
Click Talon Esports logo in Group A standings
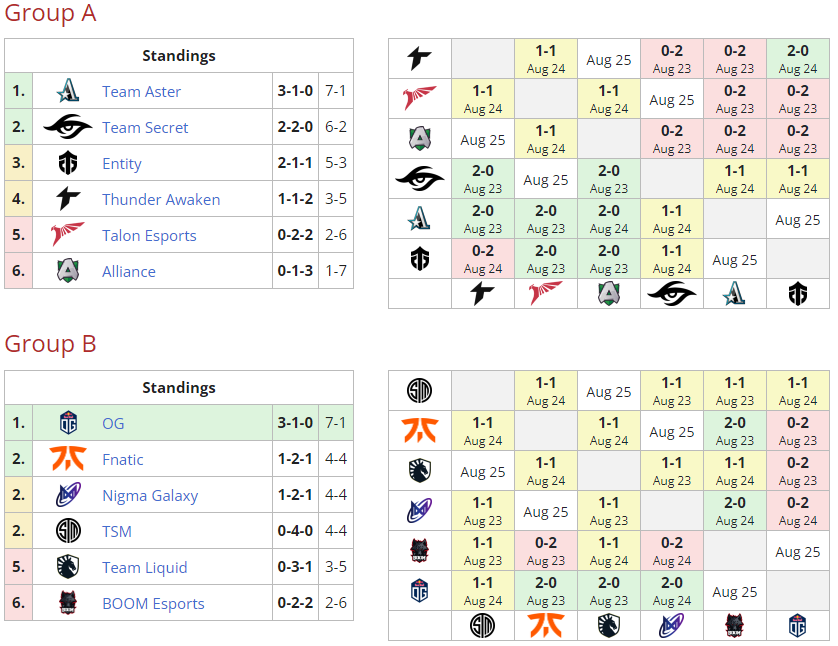[x=68, y=235]
